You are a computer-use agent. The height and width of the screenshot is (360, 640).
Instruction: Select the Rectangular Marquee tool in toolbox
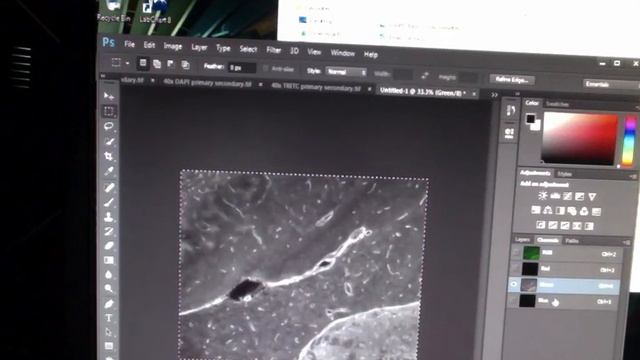pyautogui.click(x=109, y=111)
